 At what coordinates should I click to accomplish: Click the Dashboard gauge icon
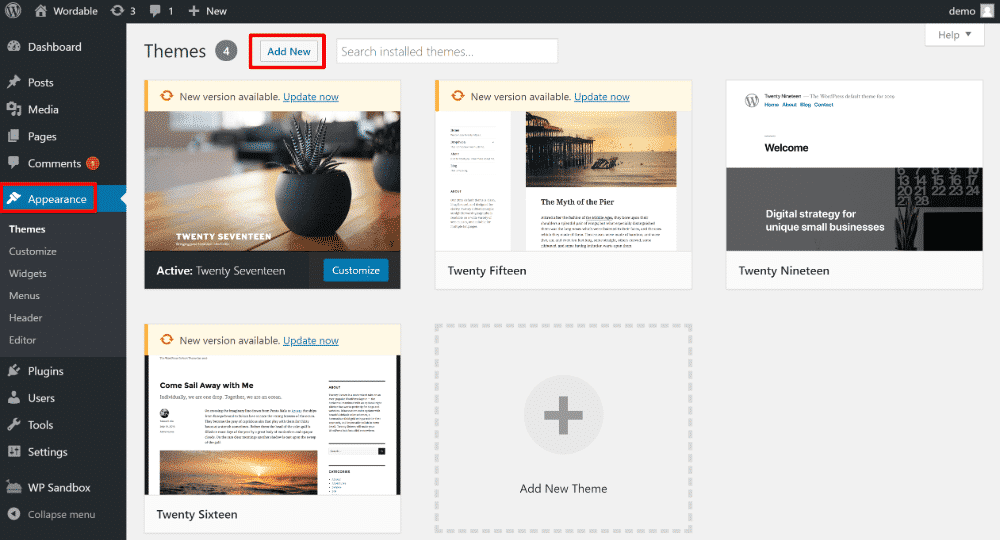(x=13, y=47)
